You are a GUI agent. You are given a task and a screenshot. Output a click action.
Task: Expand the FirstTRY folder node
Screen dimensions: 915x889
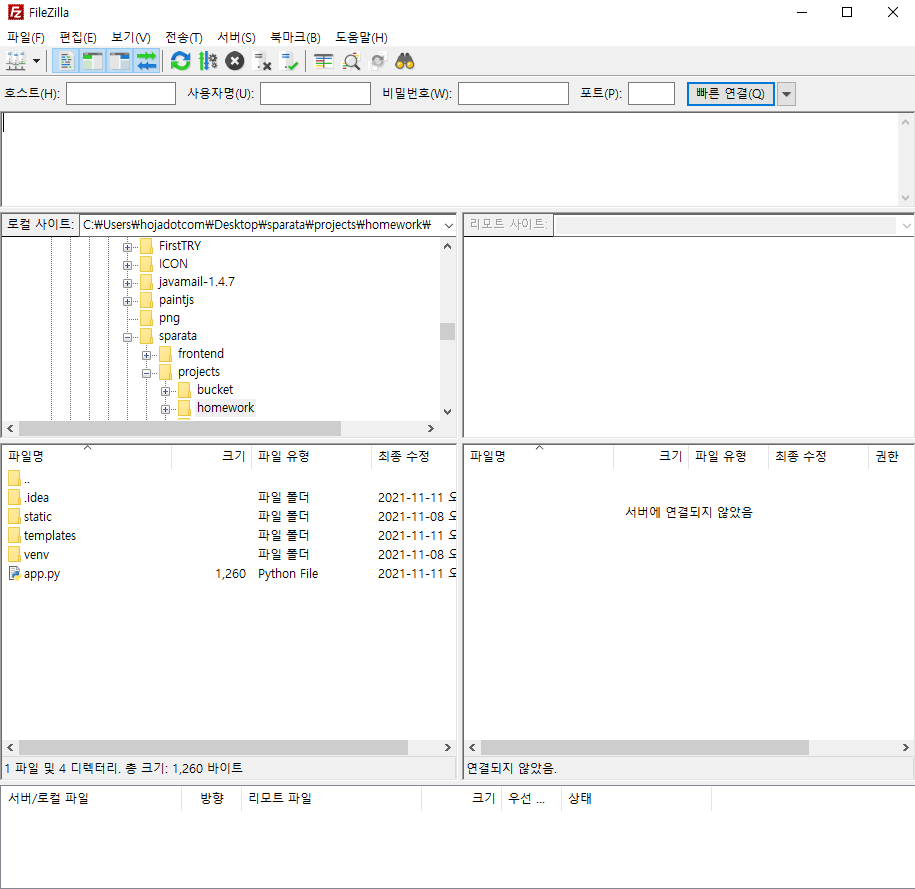click(x=127, y=247)
